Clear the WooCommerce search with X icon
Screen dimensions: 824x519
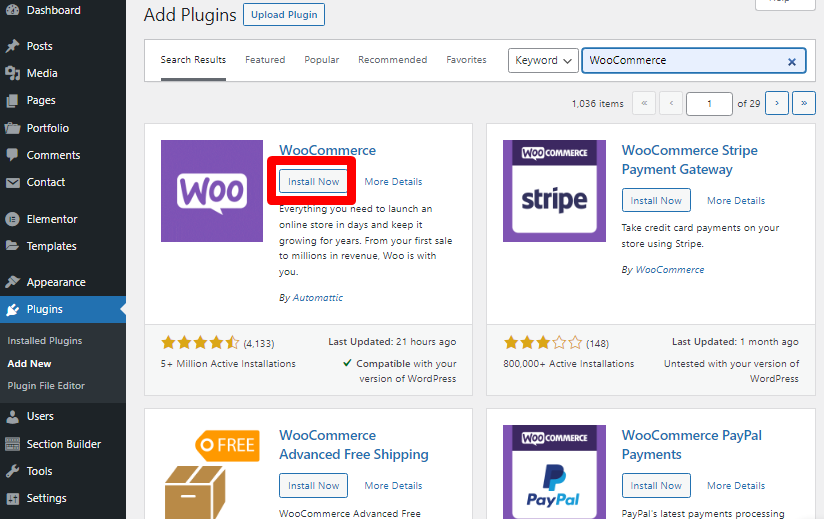(x=792, y=61)
